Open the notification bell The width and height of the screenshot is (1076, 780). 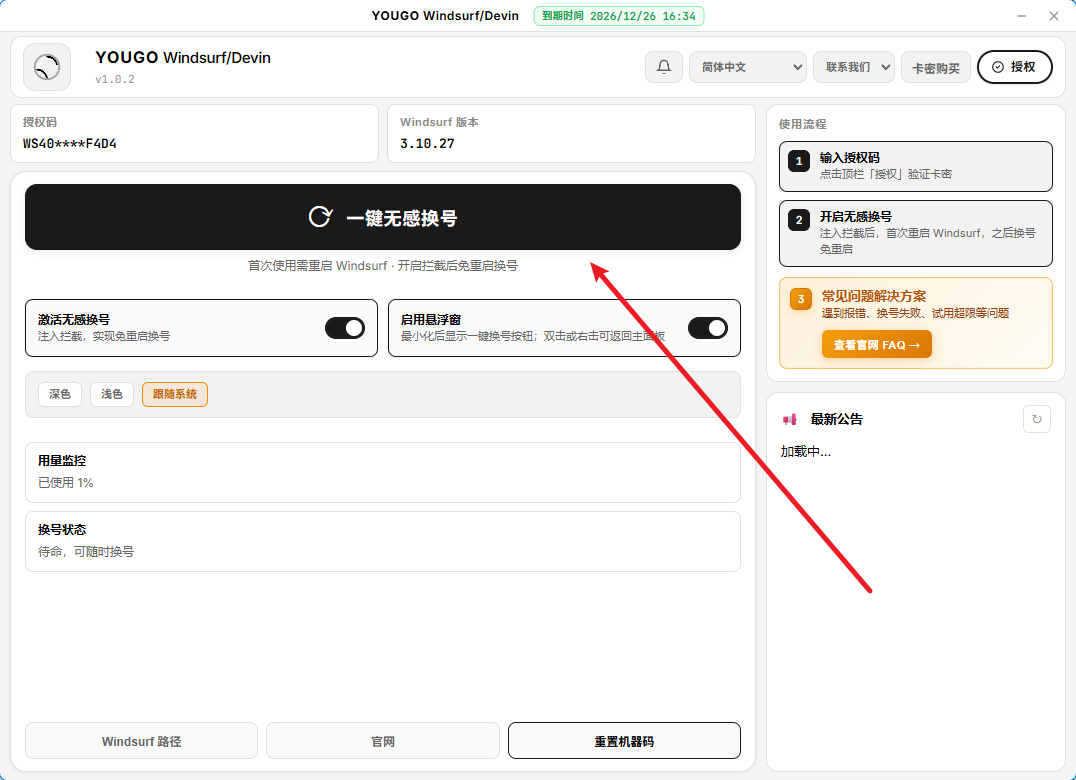[664, 67]
